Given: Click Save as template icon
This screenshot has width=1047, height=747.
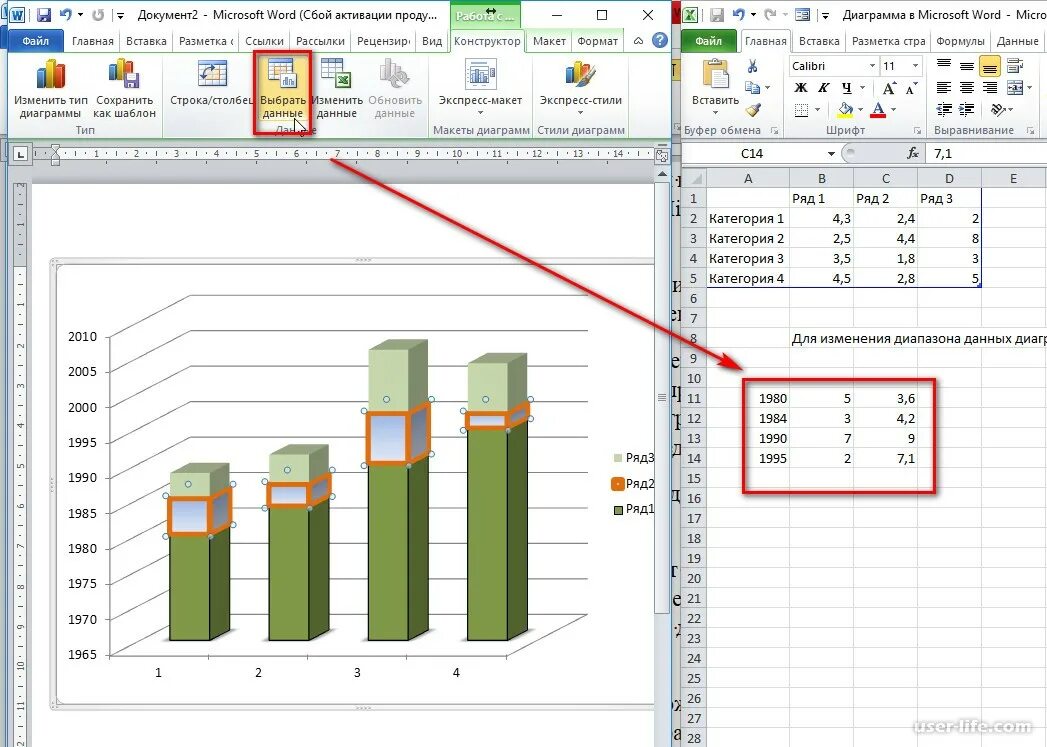Looking at the screenshot, I should click(124, 74).
